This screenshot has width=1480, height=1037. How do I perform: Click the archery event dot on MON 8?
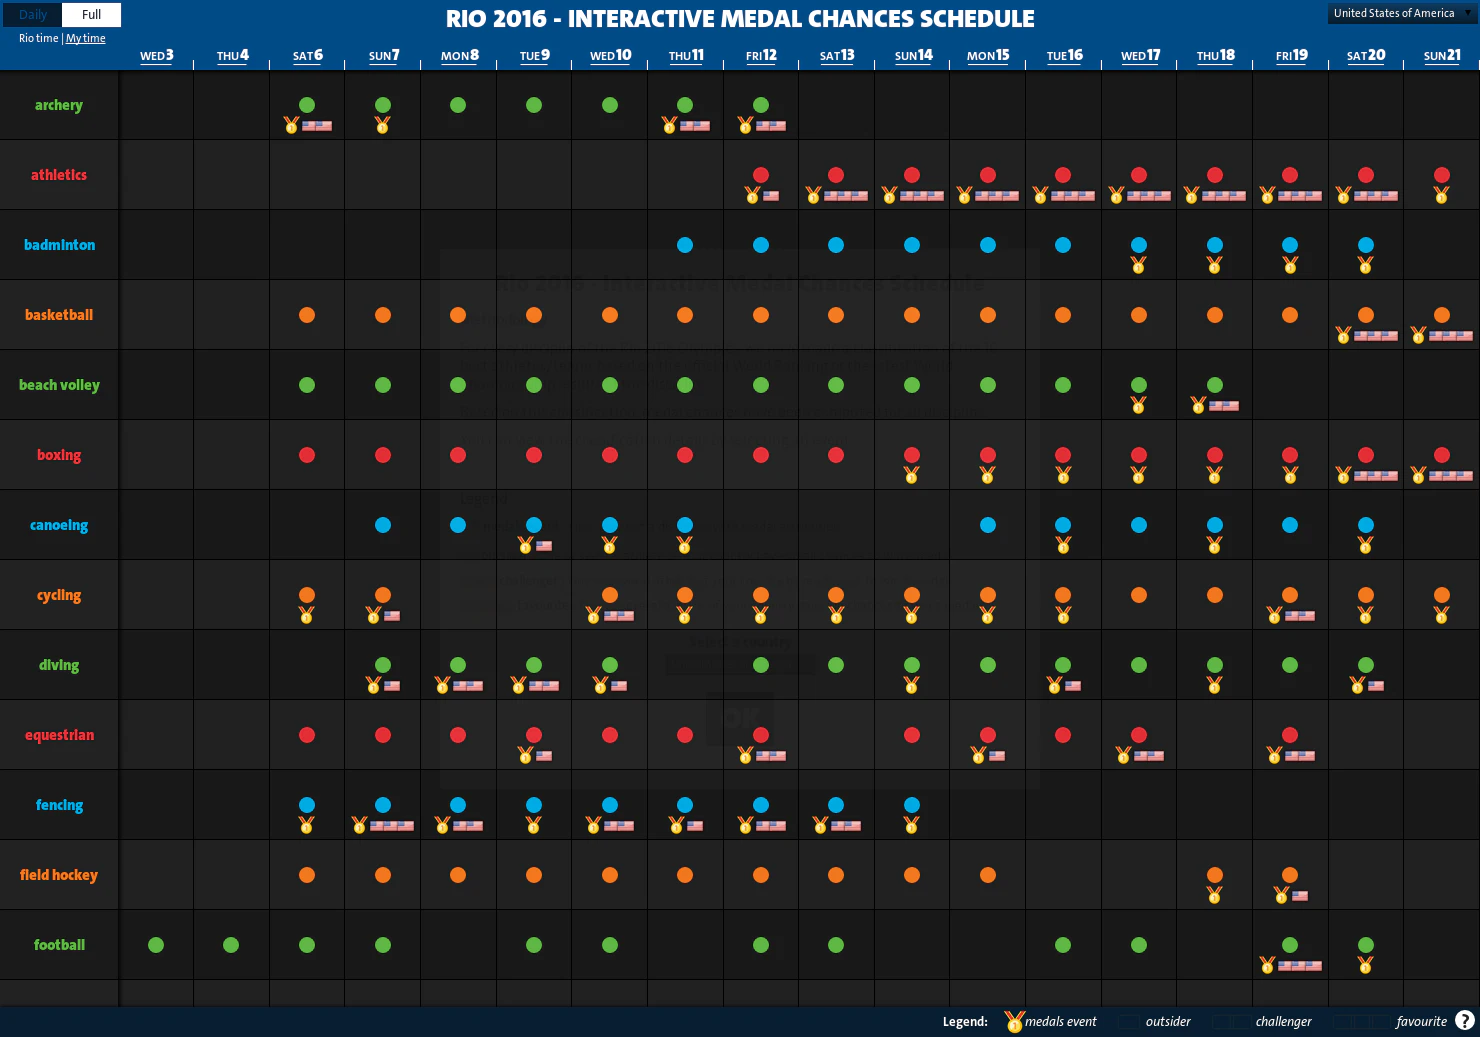[458, 105]
